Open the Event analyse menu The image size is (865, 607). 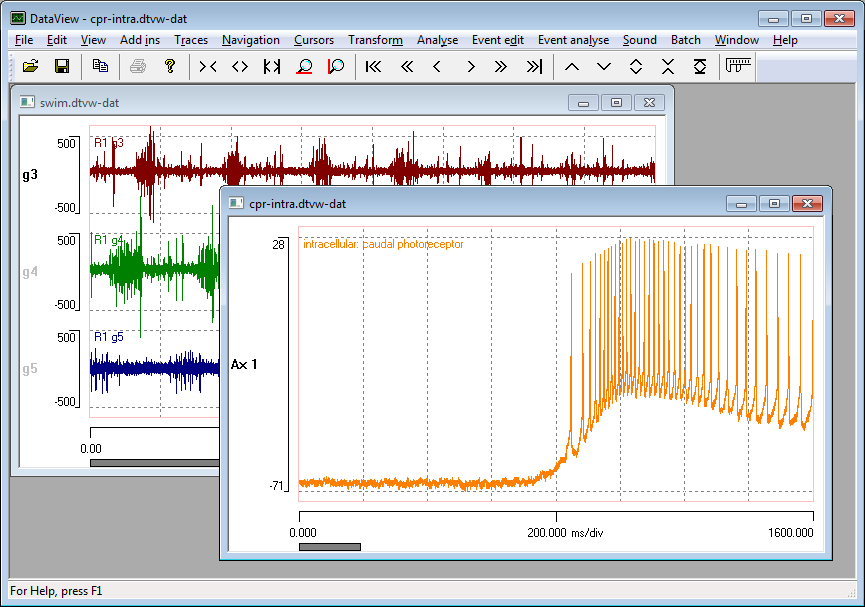(x=573, y=40)
